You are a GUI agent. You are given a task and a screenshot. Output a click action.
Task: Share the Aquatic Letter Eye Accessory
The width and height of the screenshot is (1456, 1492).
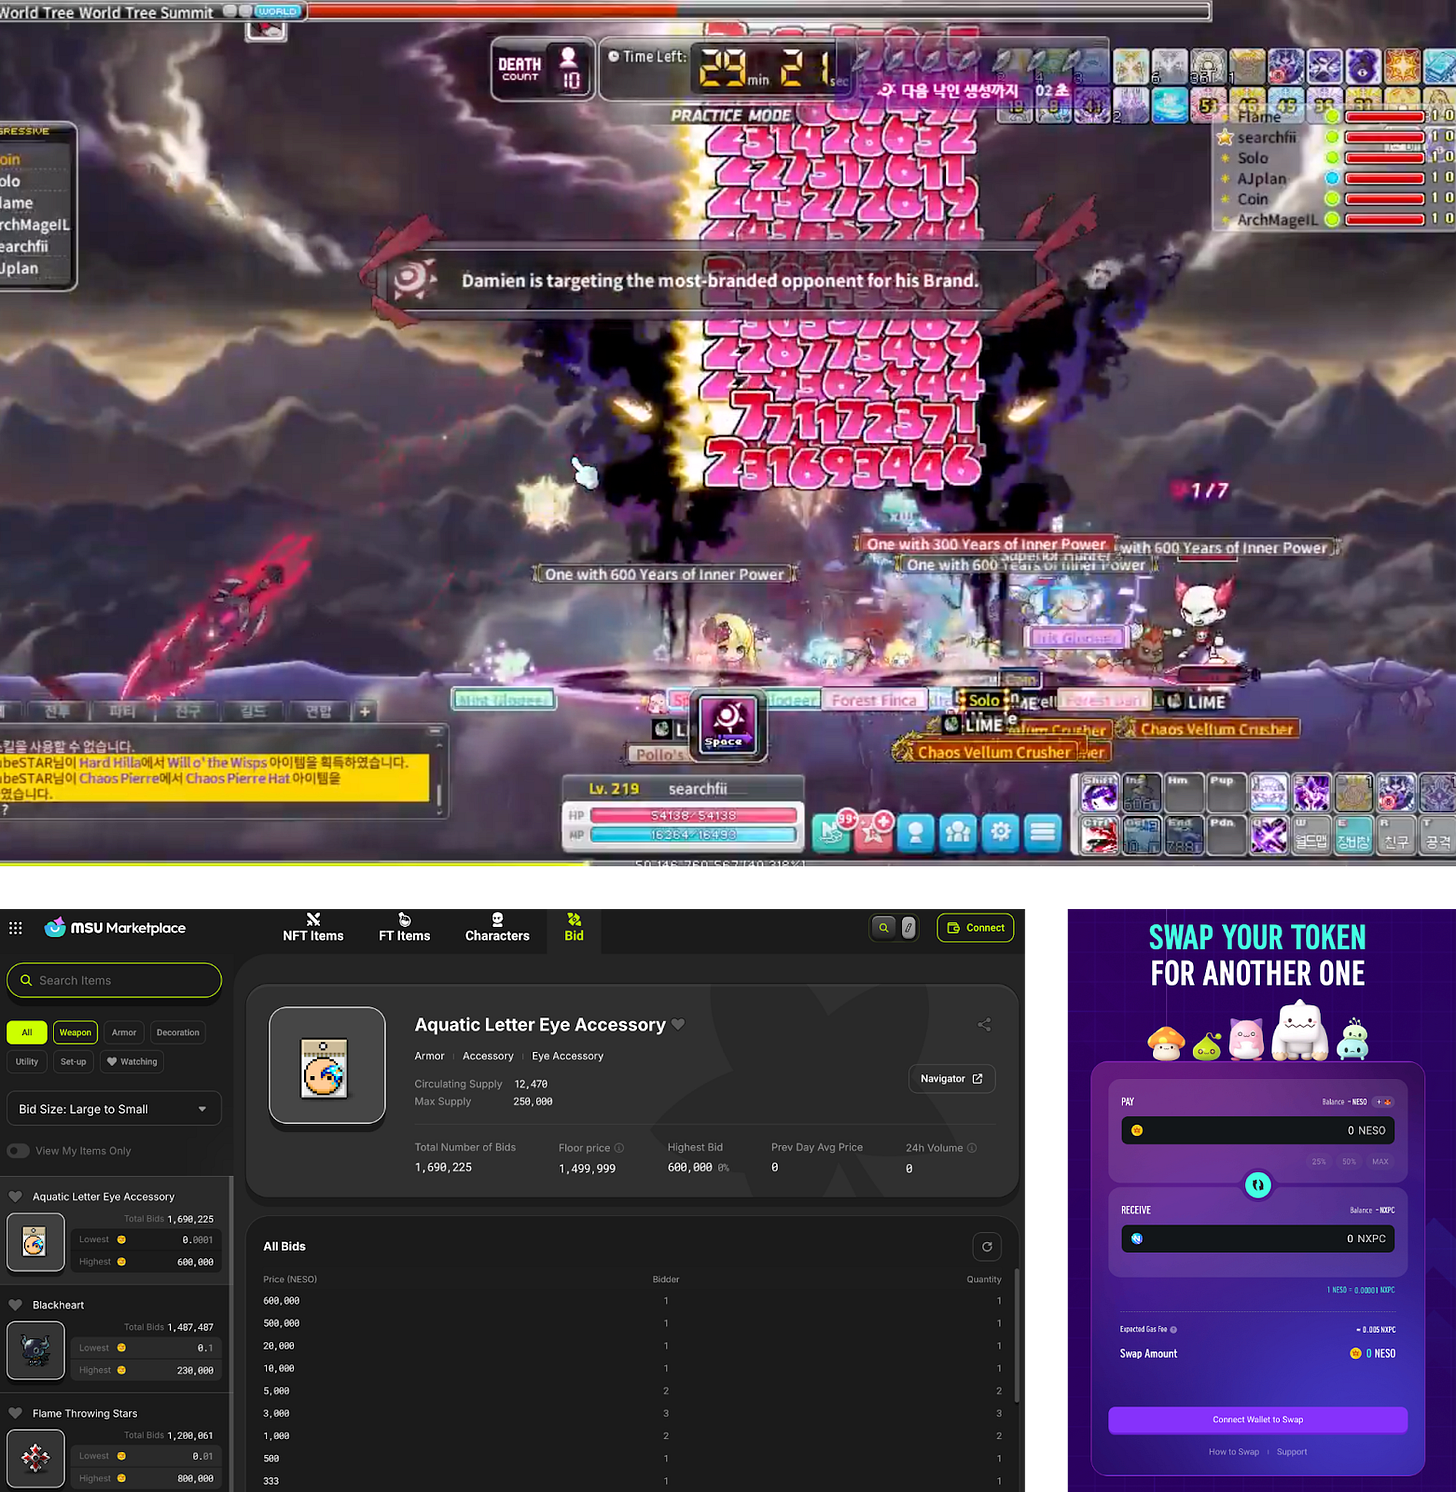(984, 1025)
